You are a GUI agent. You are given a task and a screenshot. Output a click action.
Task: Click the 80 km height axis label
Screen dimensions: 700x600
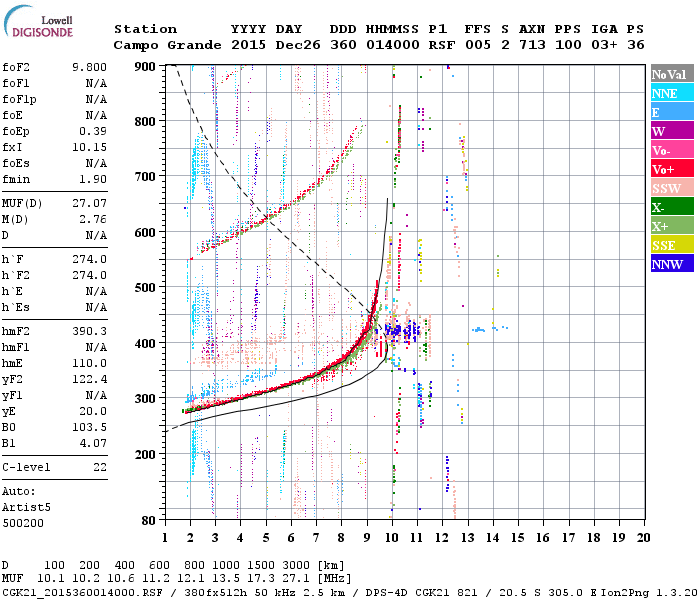(148, 520)
